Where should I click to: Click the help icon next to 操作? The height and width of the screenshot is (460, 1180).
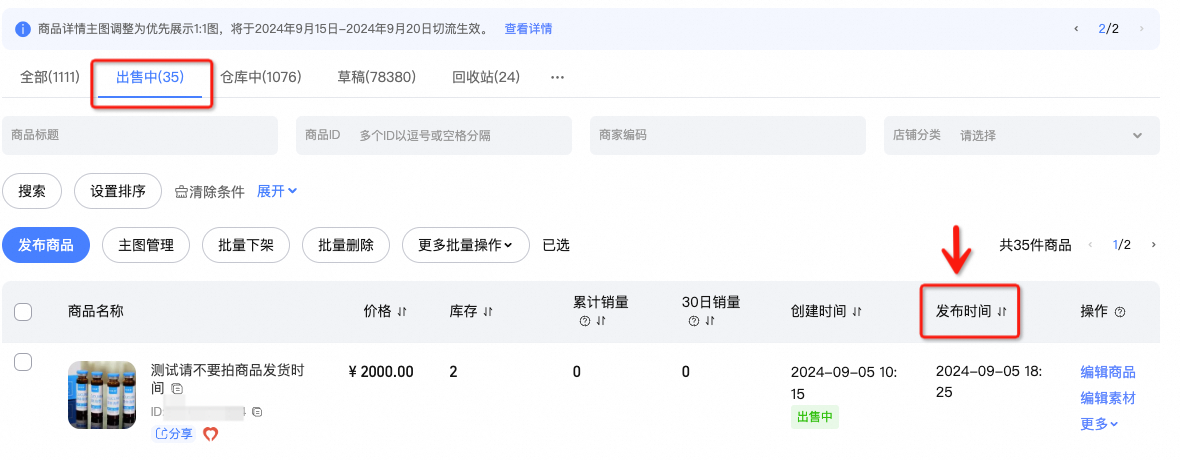(1120, 312)
